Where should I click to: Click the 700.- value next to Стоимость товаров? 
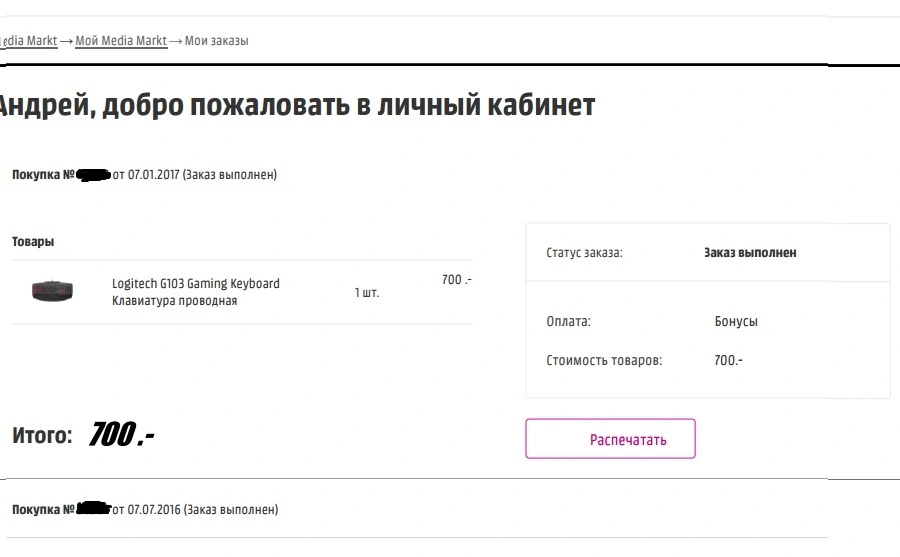728,361
